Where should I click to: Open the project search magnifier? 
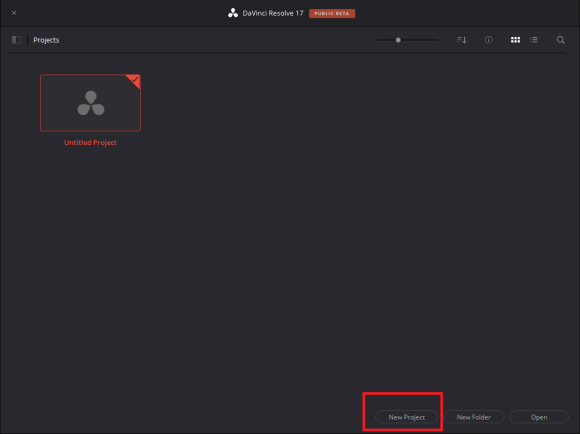click(561, 40)
